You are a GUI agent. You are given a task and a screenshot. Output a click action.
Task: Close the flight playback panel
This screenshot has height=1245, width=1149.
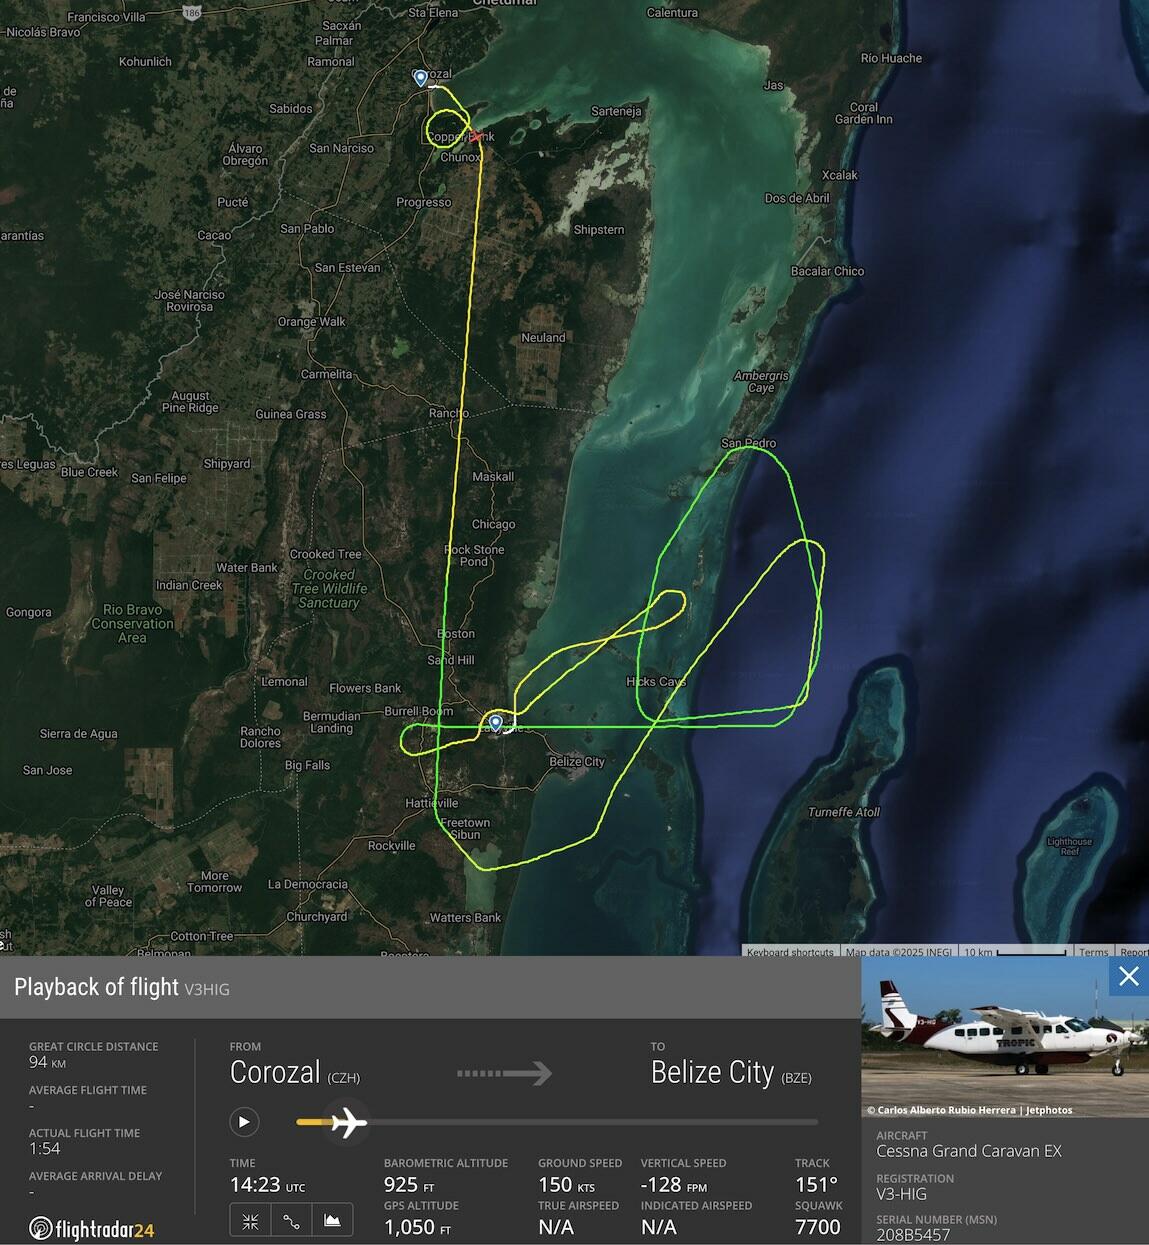point(1128,976)
